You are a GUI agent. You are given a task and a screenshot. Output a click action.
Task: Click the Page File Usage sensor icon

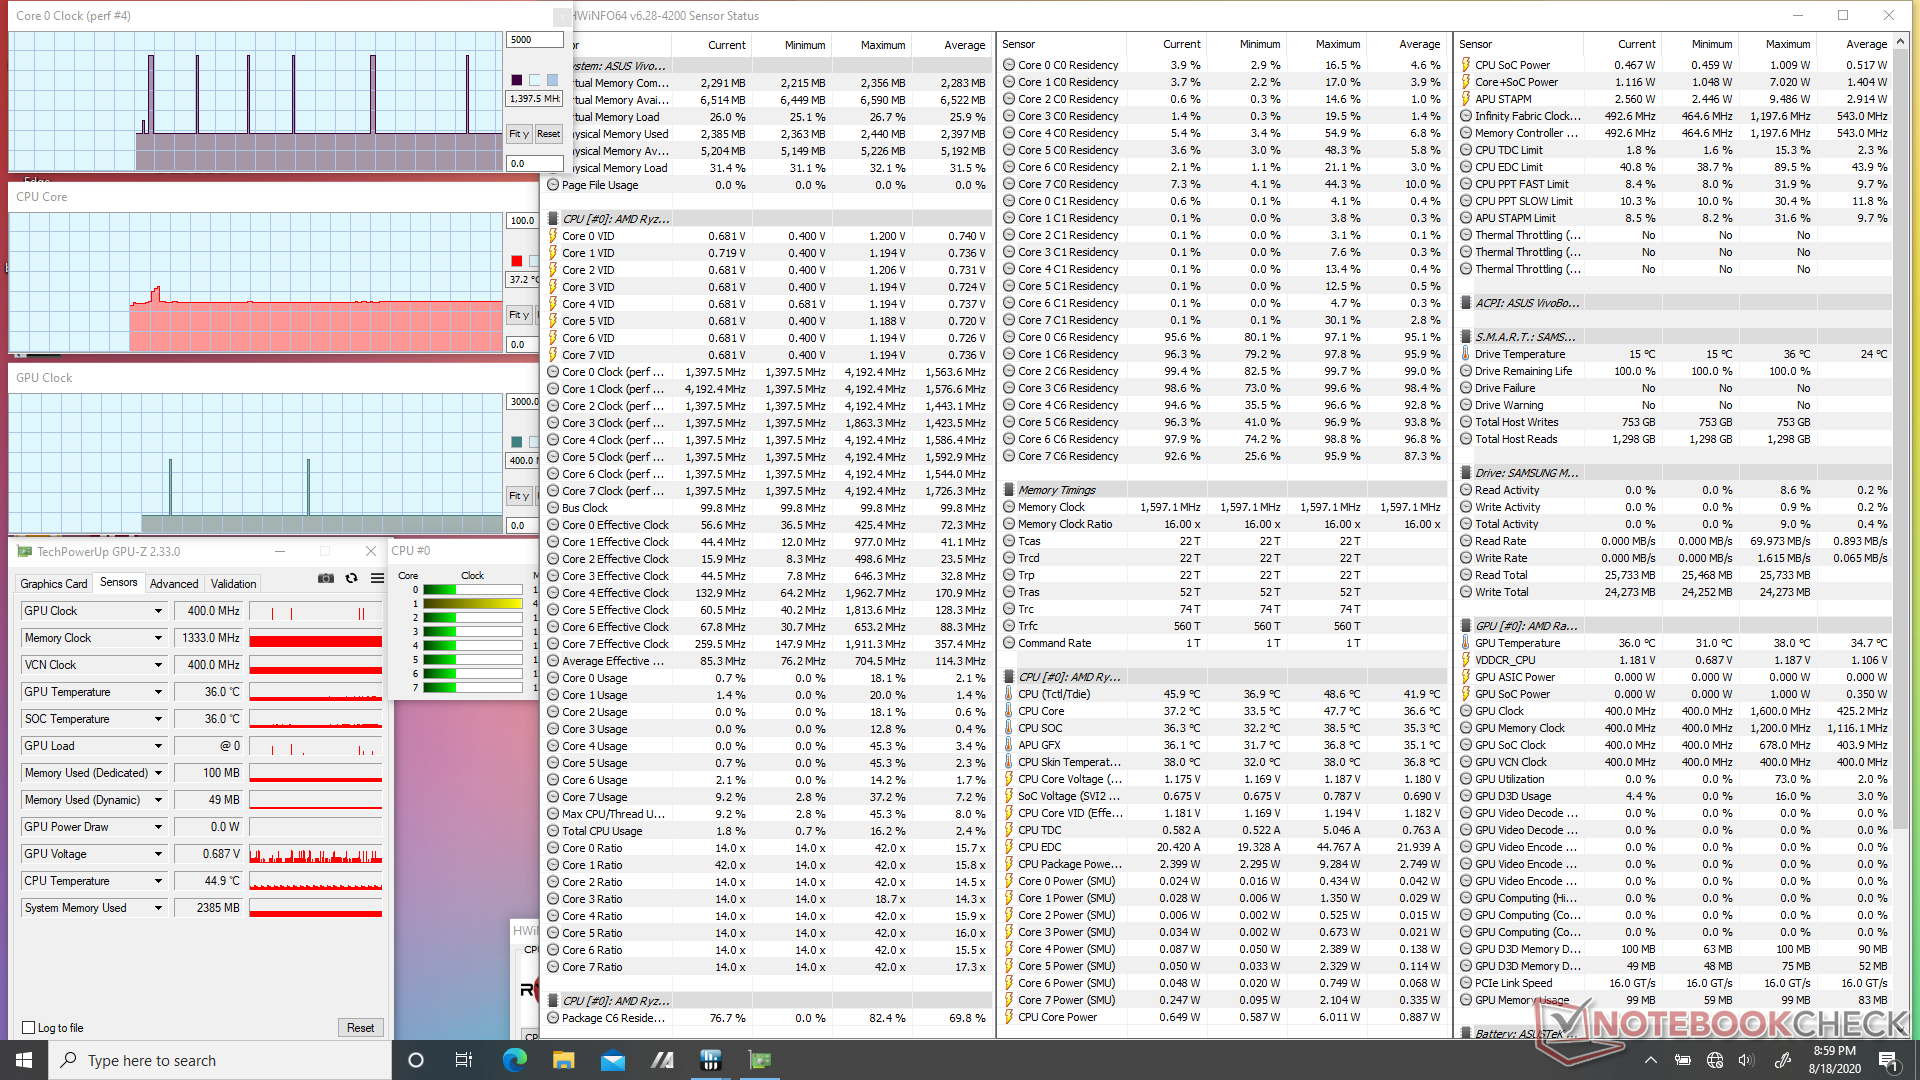(x=553, y=185)
